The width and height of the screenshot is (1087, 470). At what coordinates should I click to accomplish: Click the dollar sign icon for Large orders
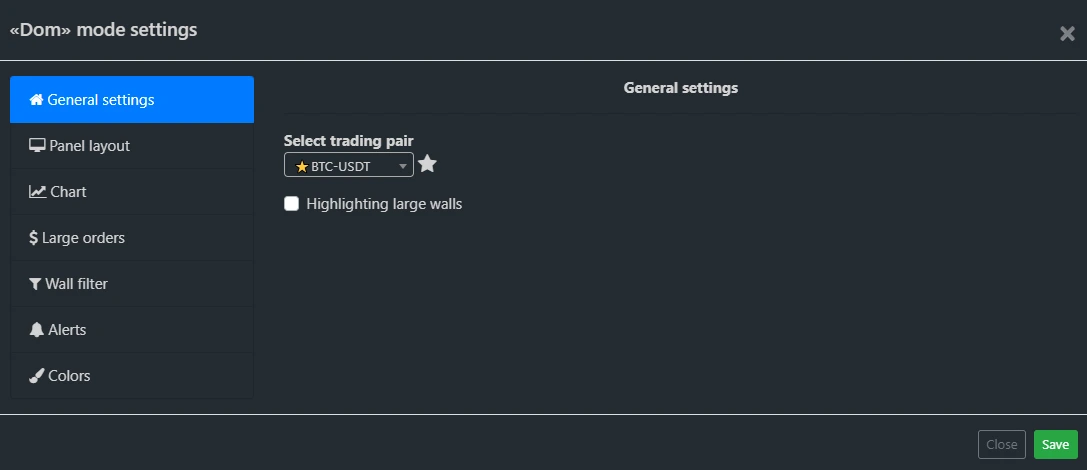[x=34, y=238]
